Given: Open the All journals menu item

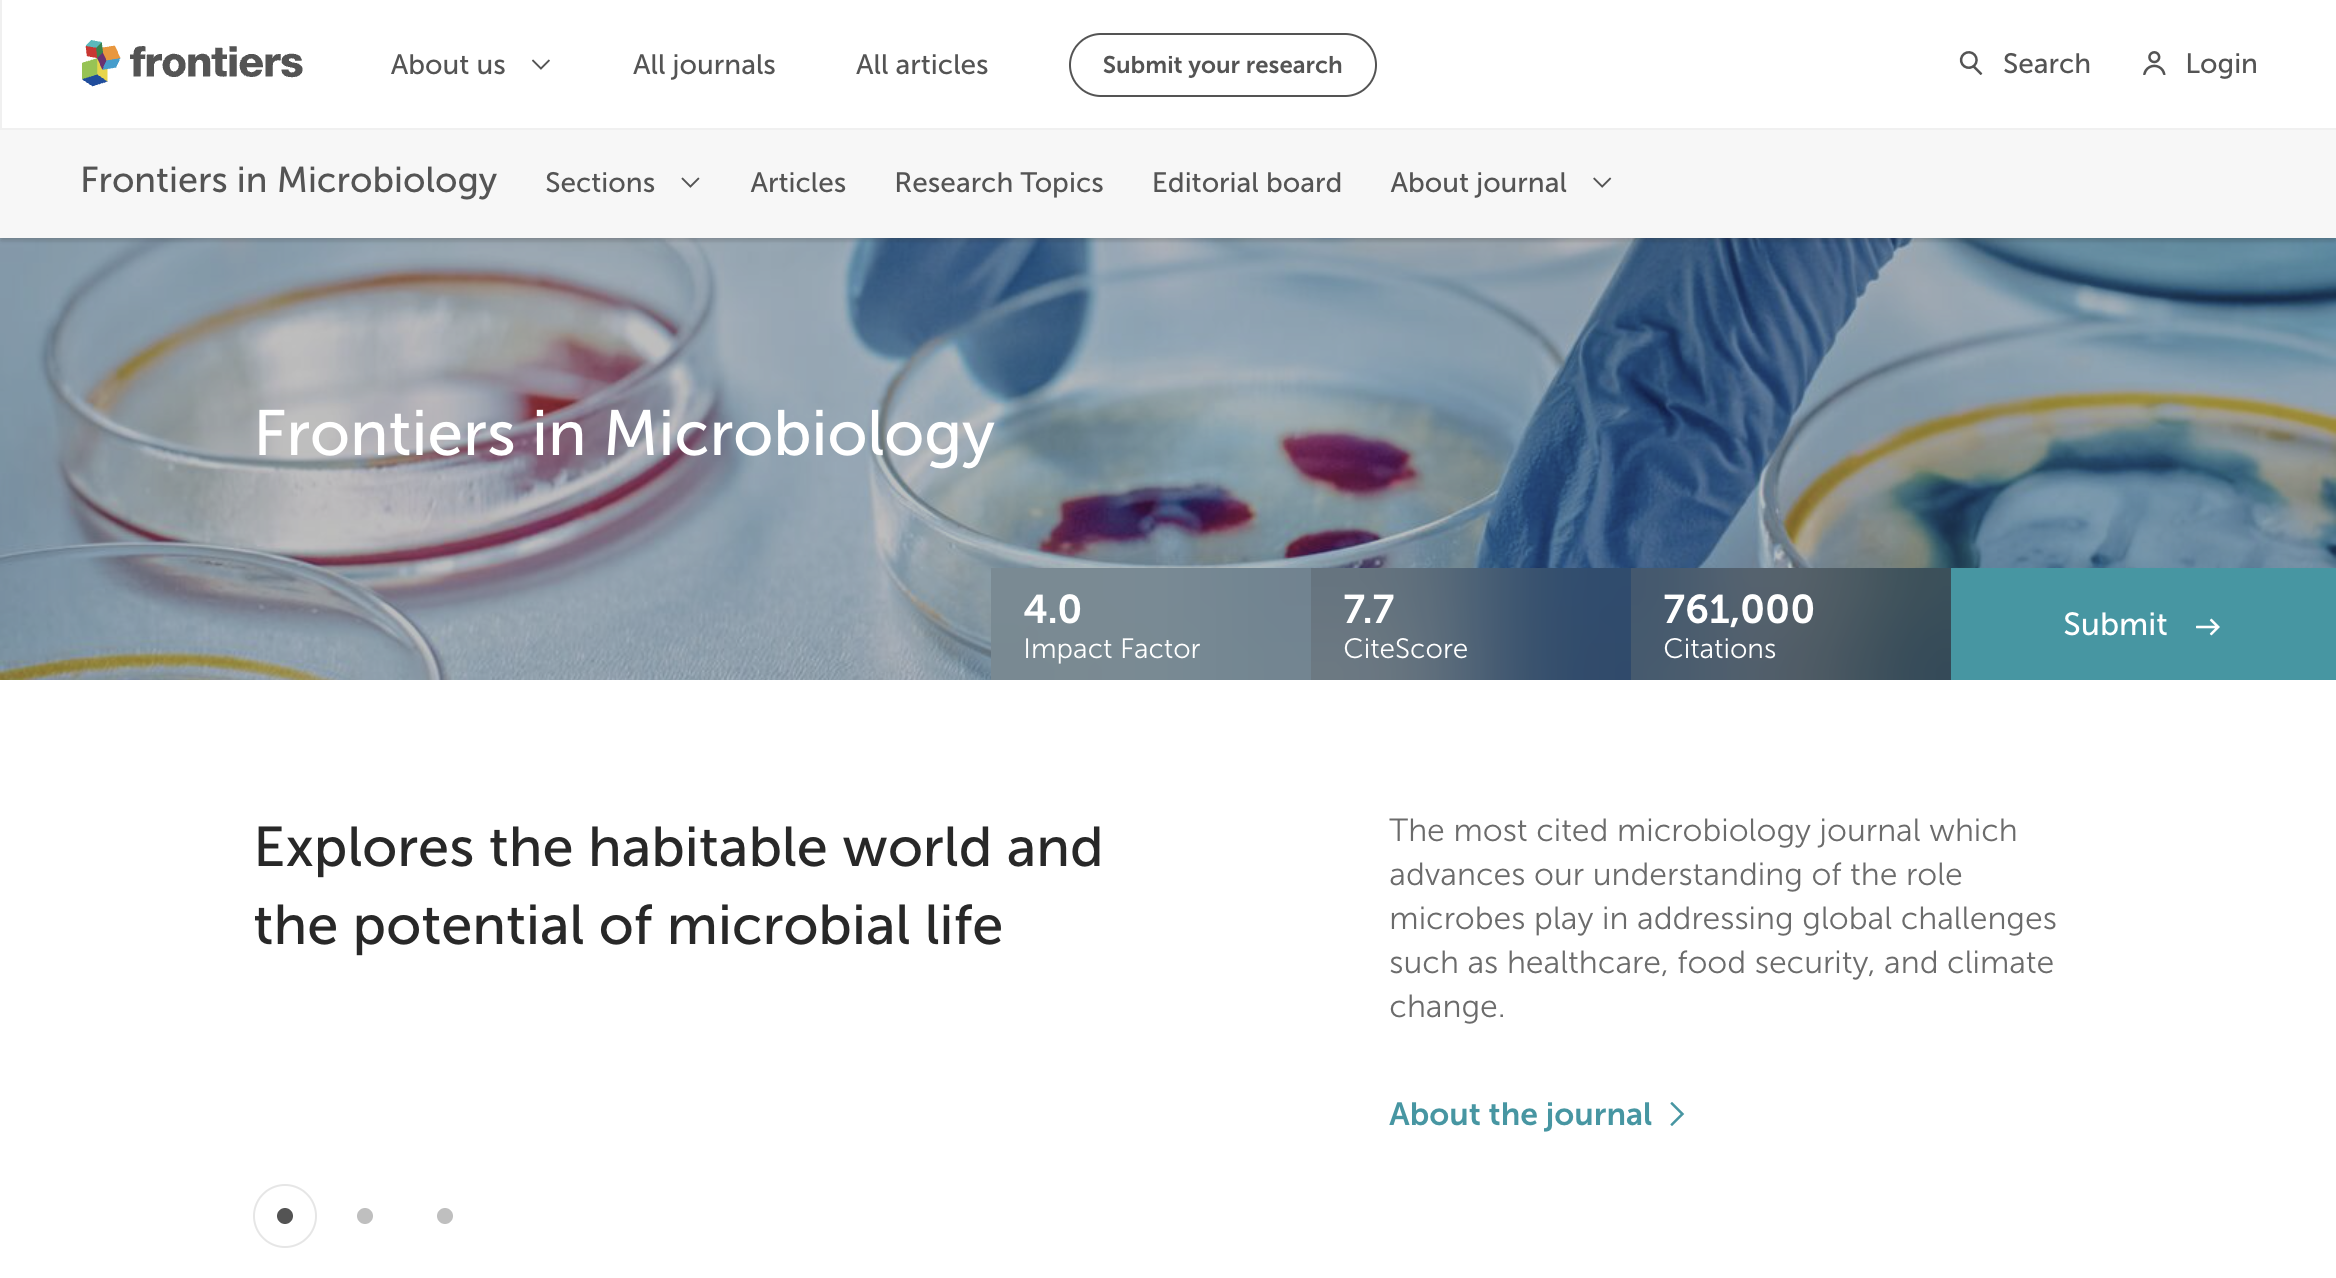Looking at the screenshot, I should coord(704,65).
